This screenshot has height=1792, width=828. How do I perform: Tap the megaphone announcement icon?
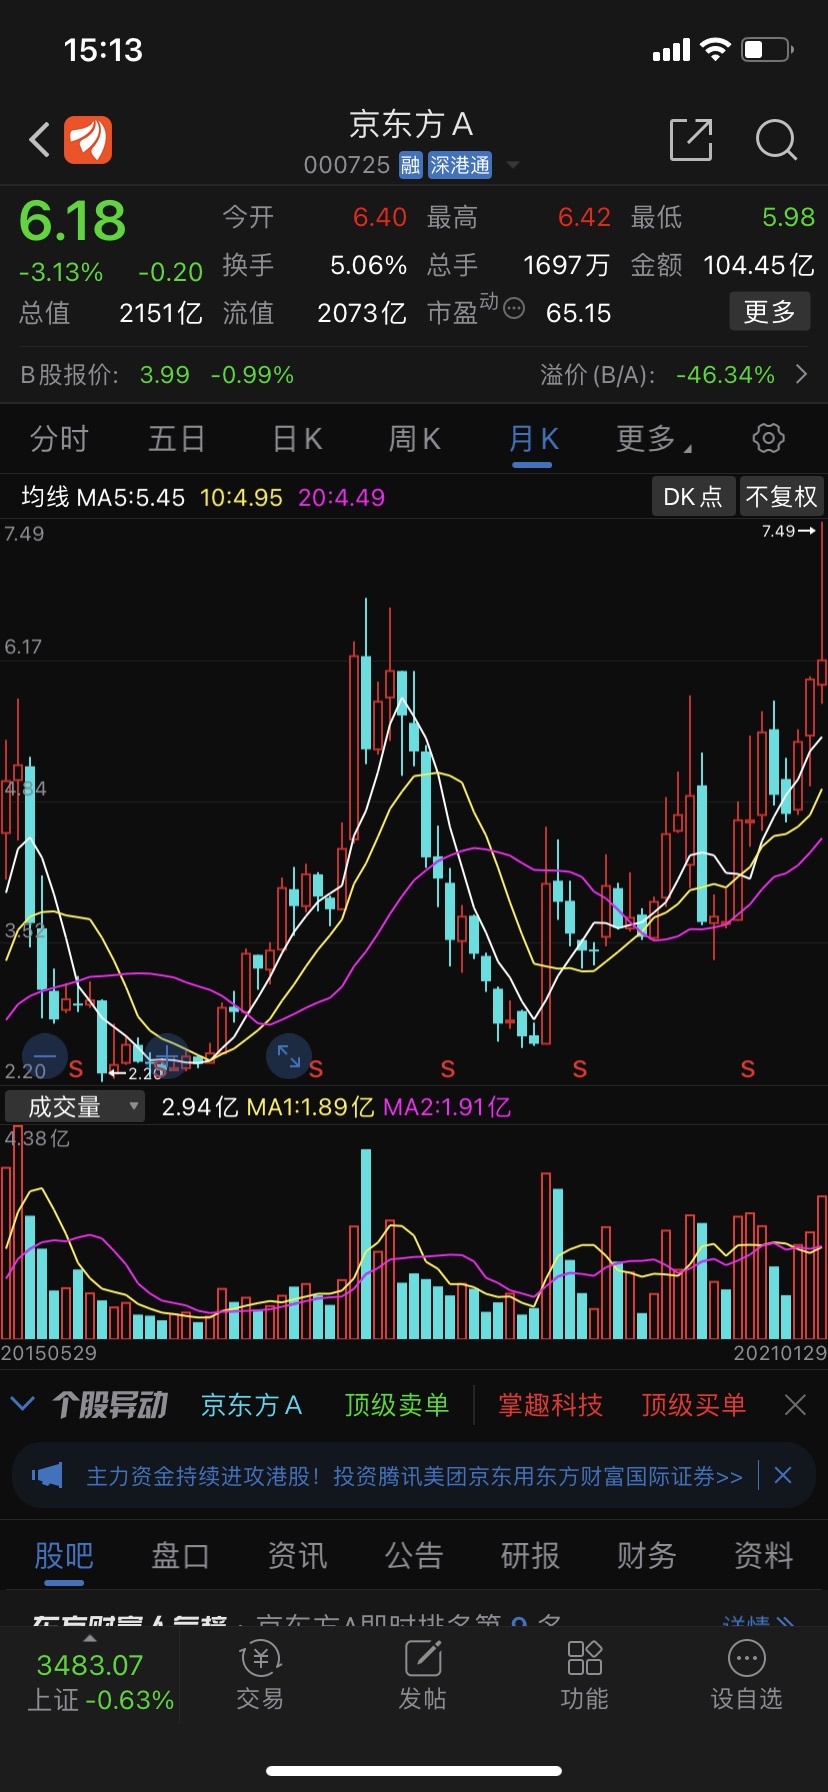tap(47, 1476)
